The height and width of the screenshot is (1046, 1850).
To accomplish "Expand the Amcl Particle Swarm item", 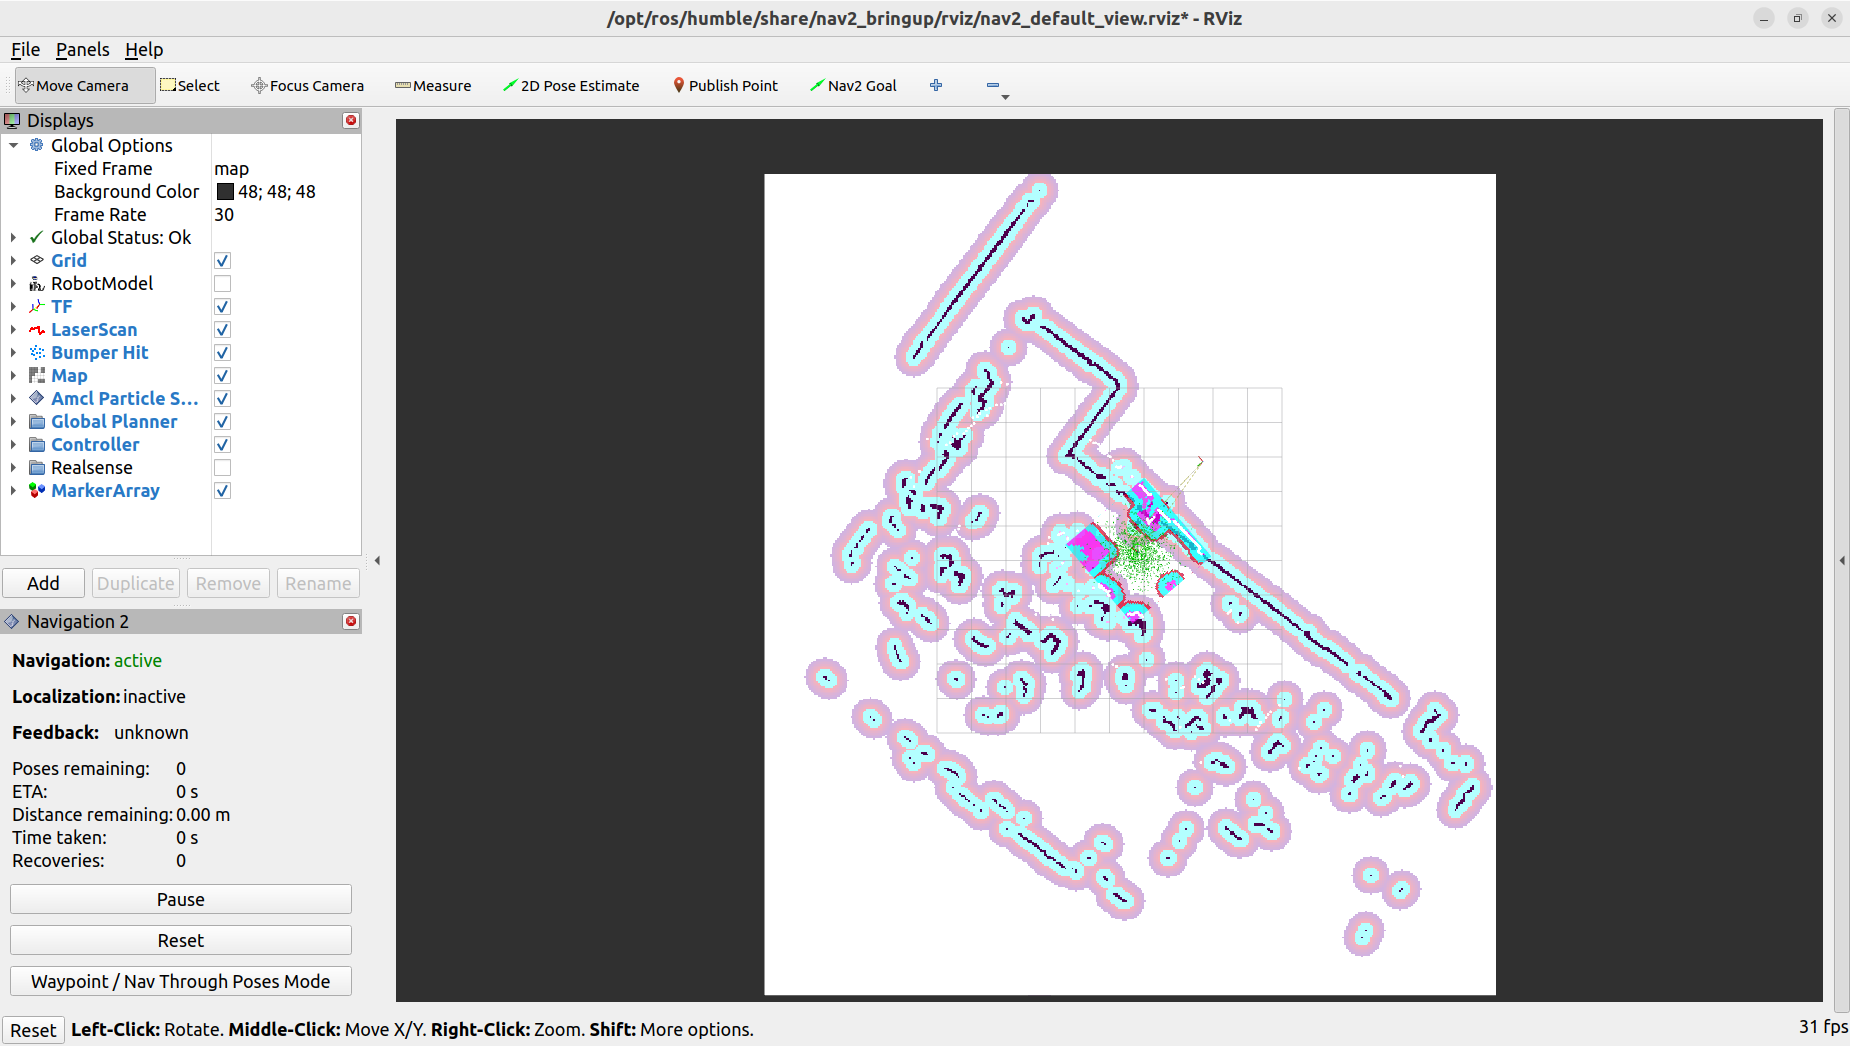I will click(x=14, y=398).
